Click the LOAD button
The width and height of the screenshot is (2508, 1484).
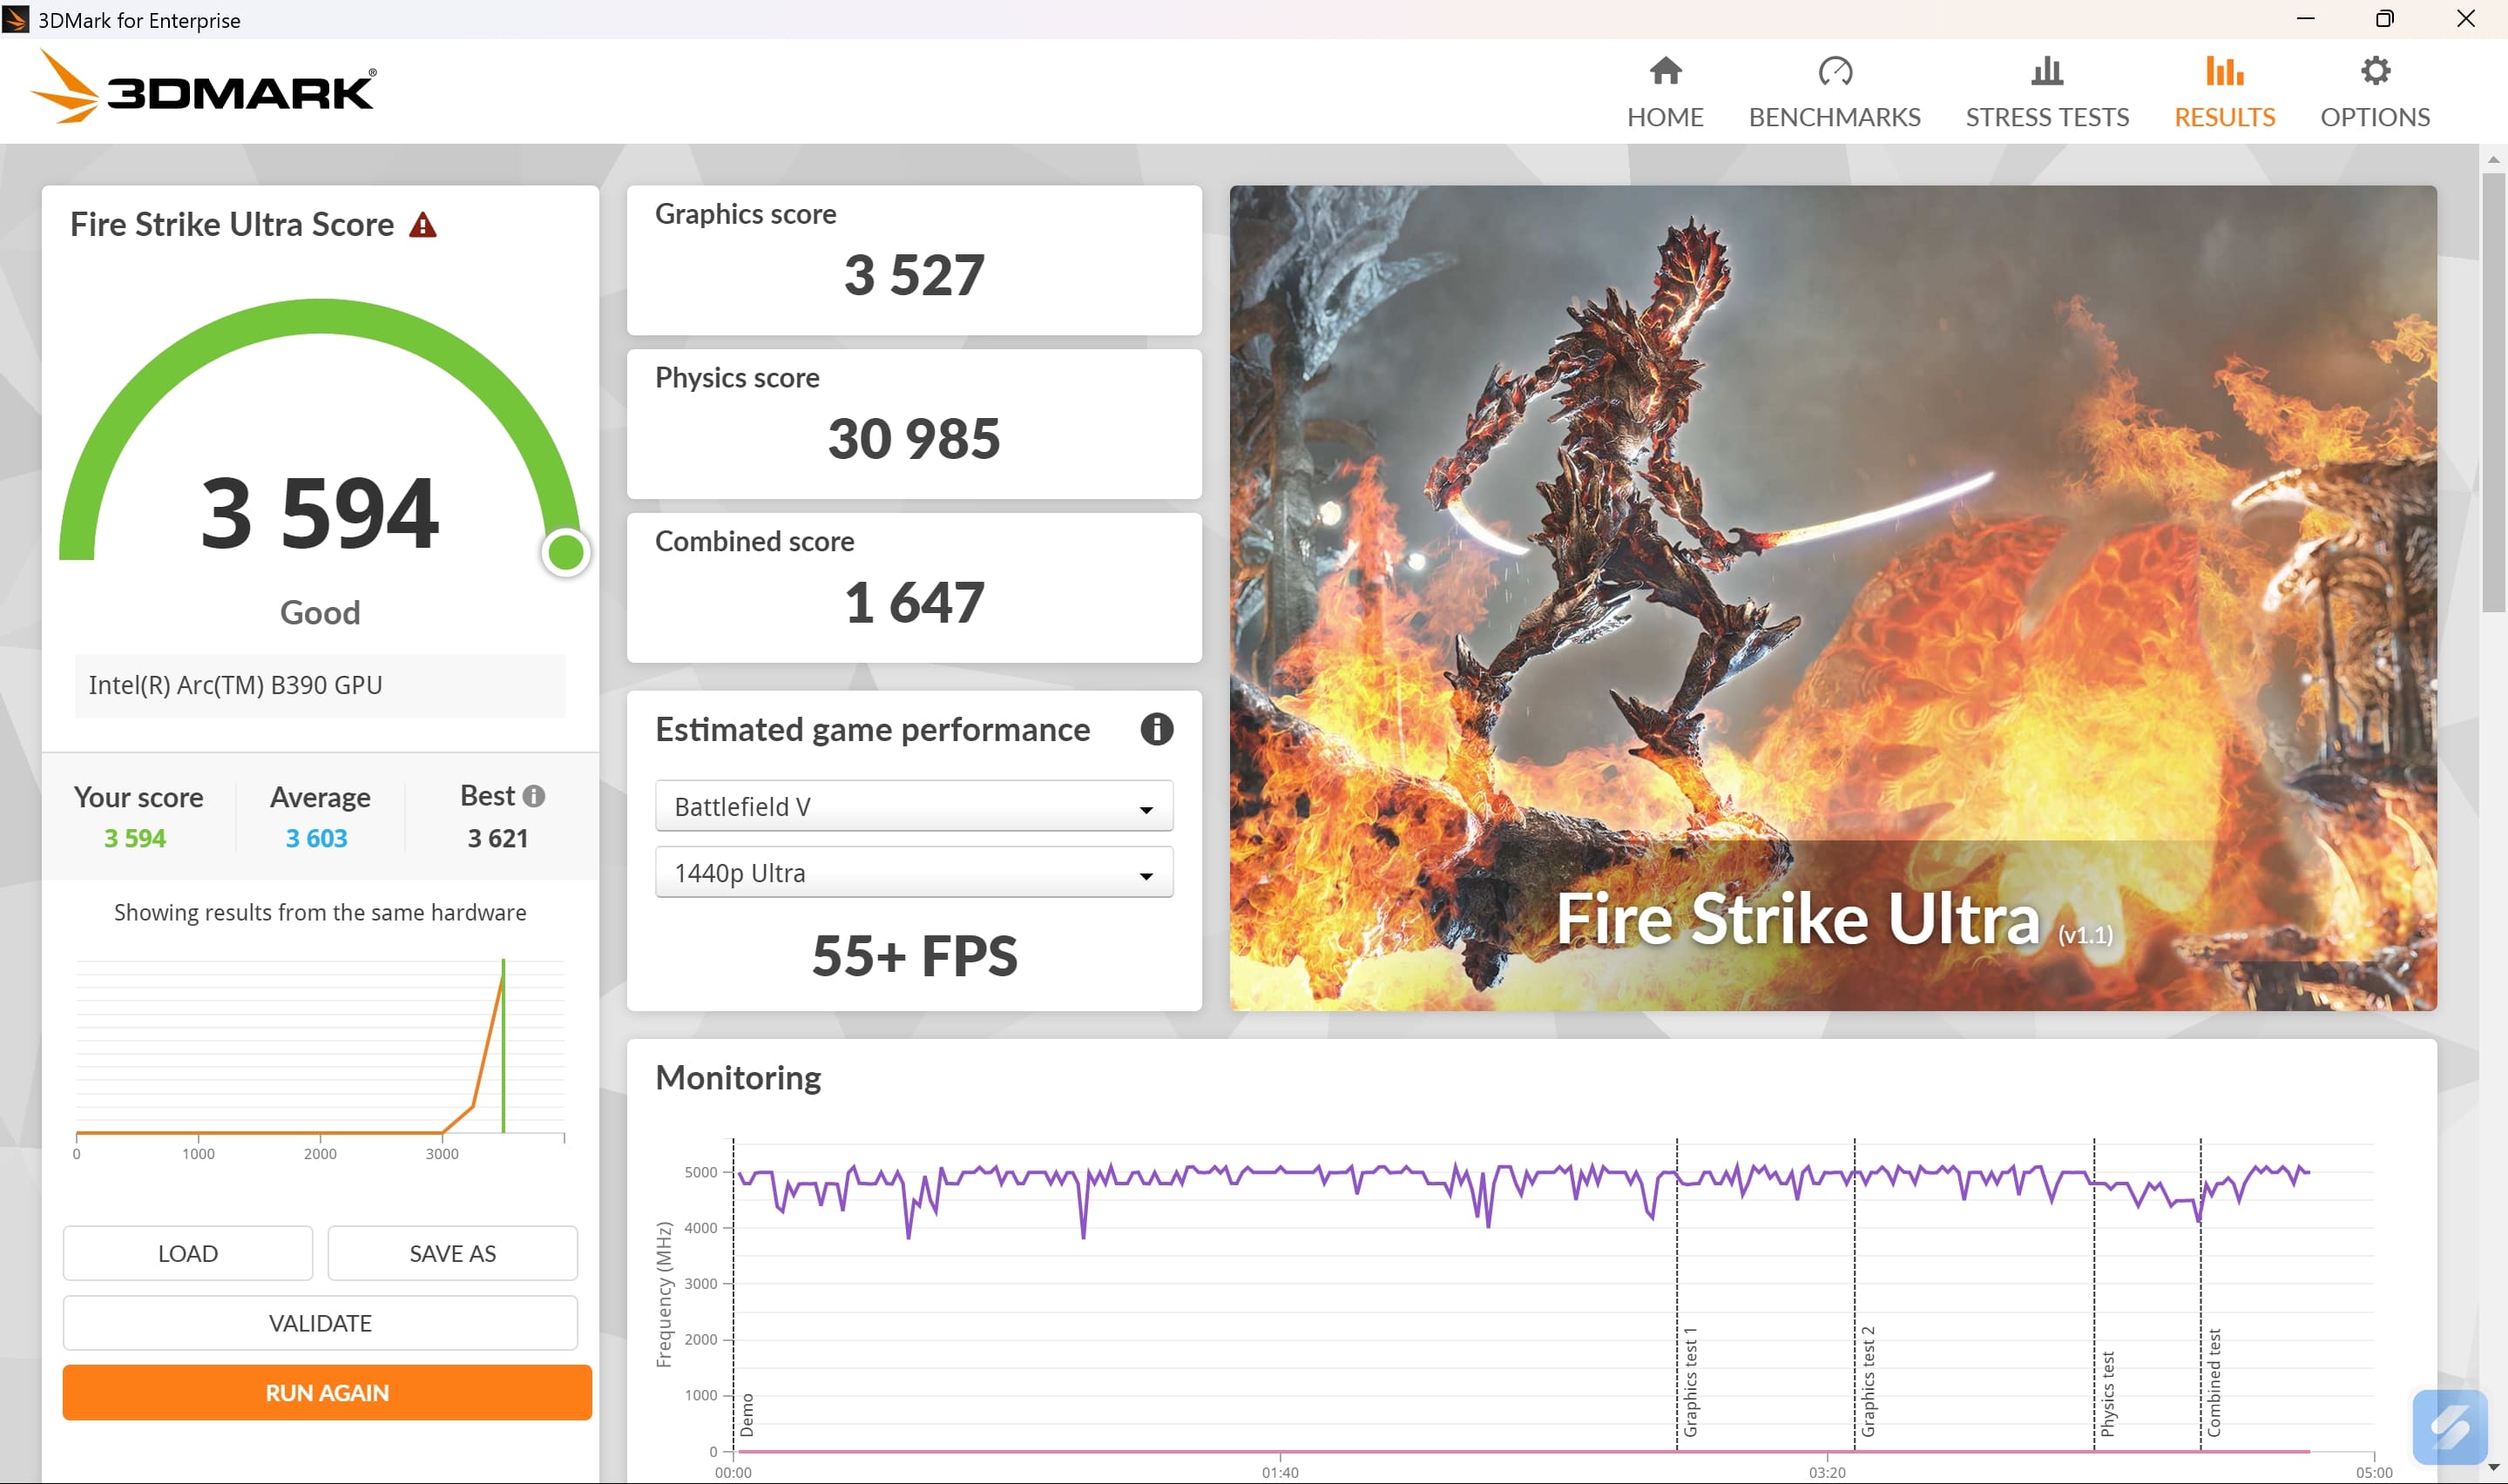tap(187, 1253)
